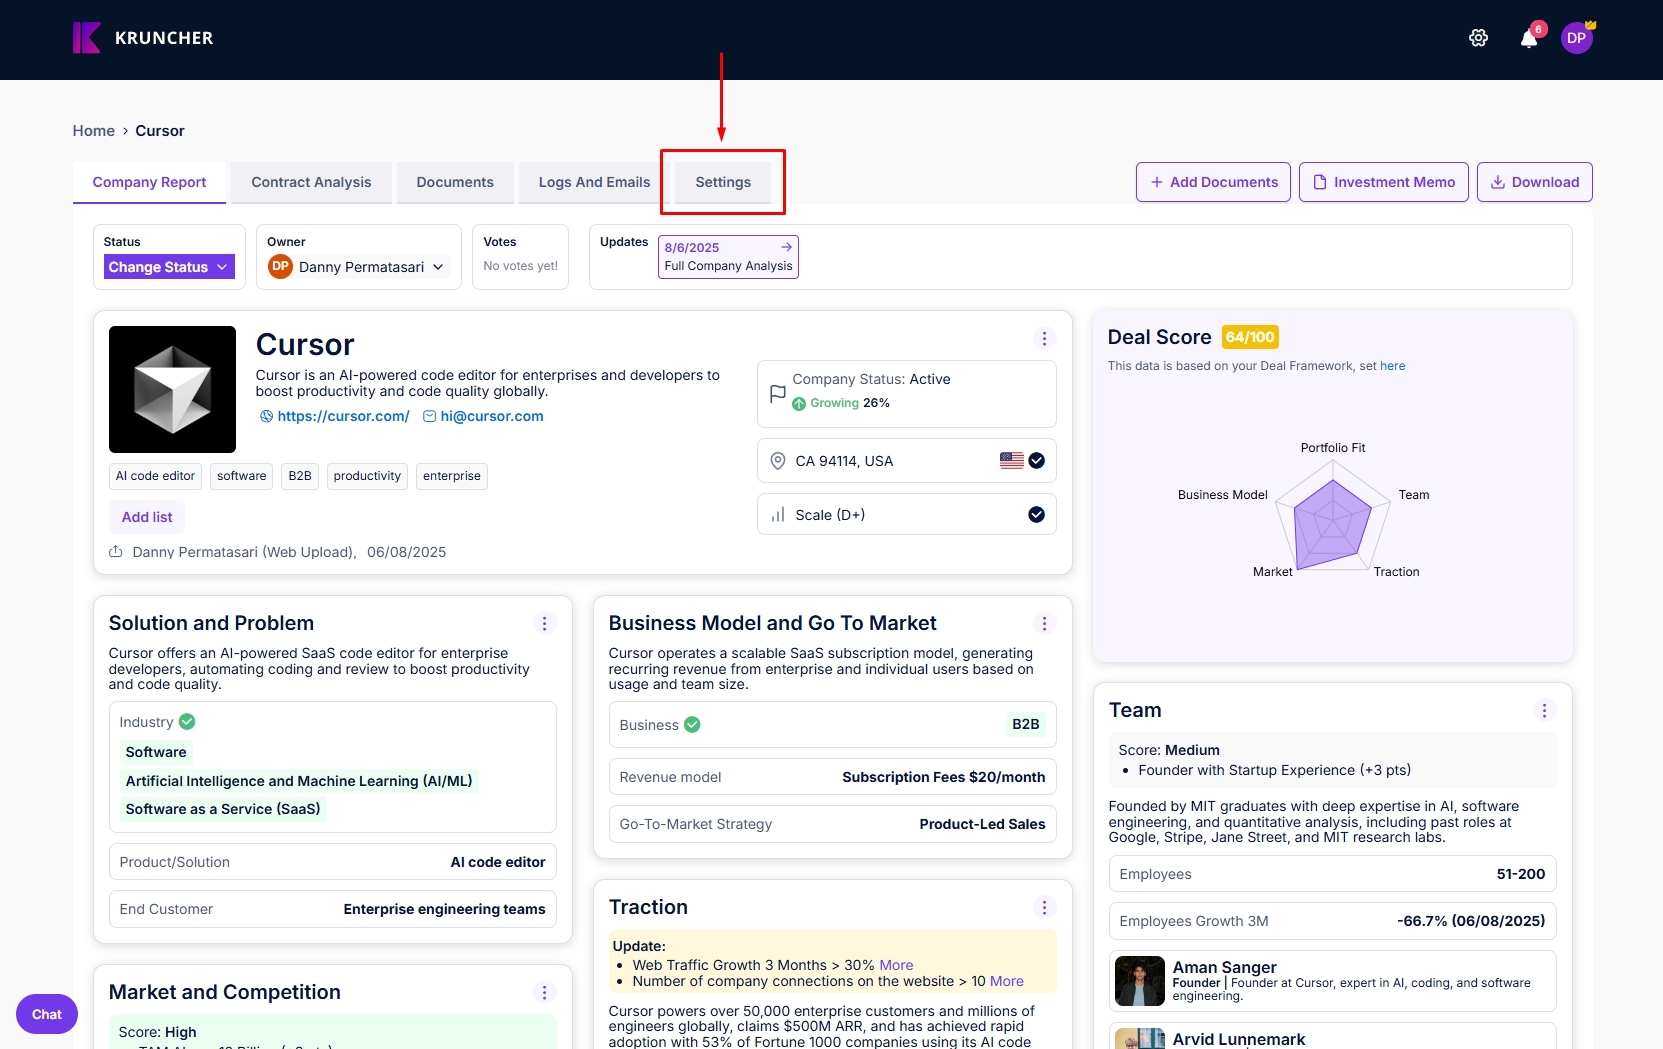Click 'Artificial Intelligence and Machine Learning (AI/ML)'

tap(299, 781)
